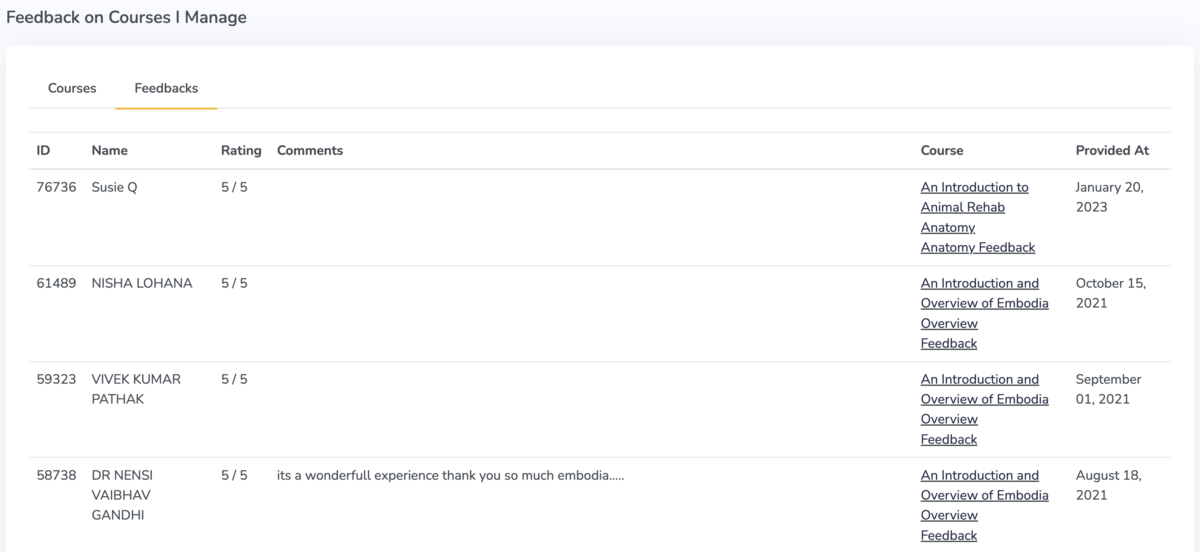Click the Course column header
Viewport: 1200px width, 552px height.
click(941, 150)
